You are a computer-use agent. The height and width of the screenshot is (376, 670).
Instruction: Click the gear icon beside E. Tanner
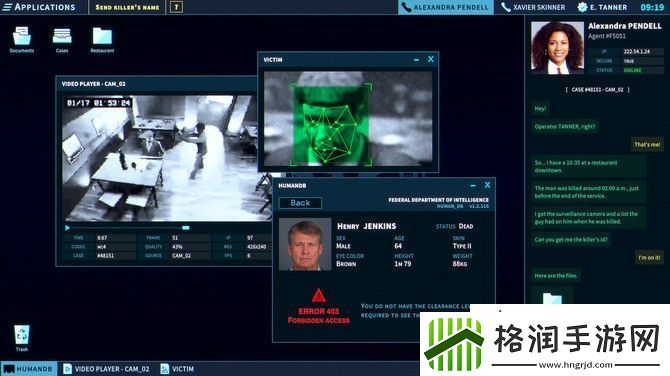click(582, 7)
